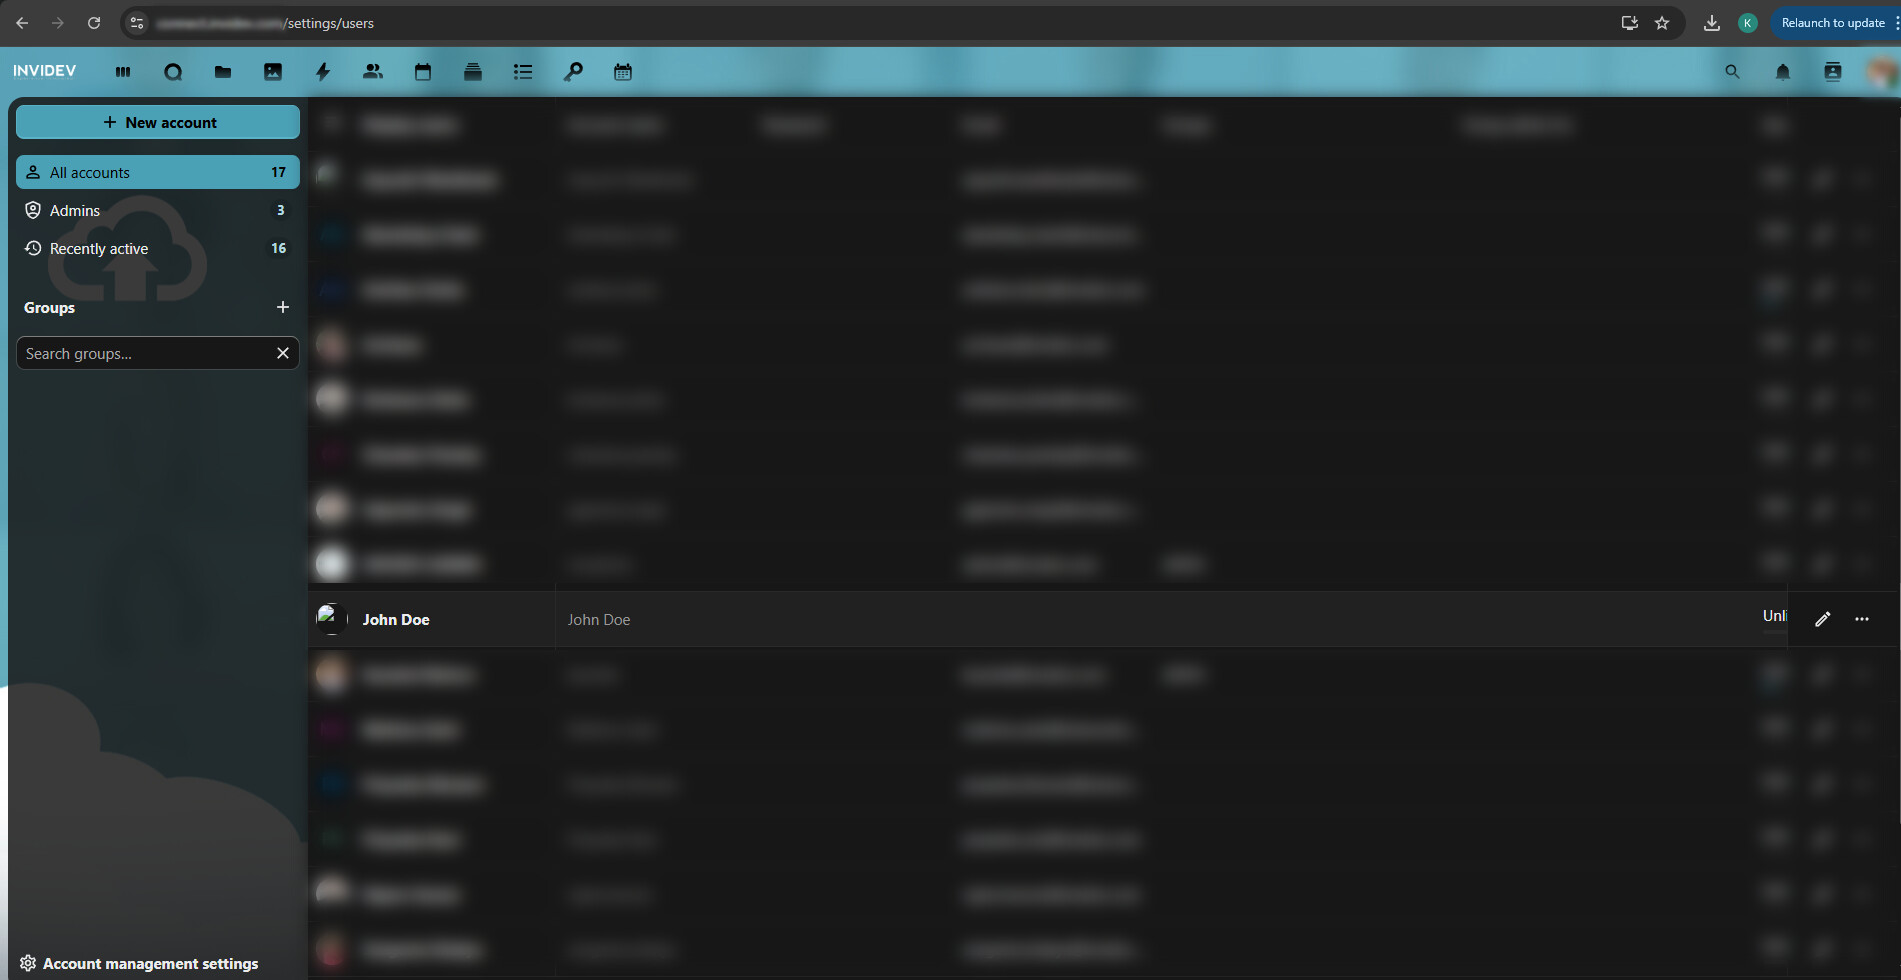The width and height of the screenshot is (1901, 980).
Task: Open the contacts menu in the header
Action: 1832,72
